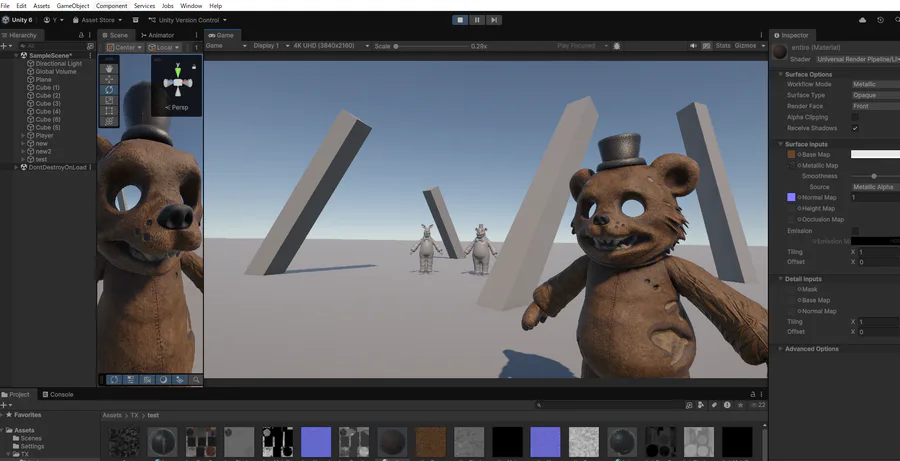
Task: Open the Display 1 dropdown
Action: [269, 46]
